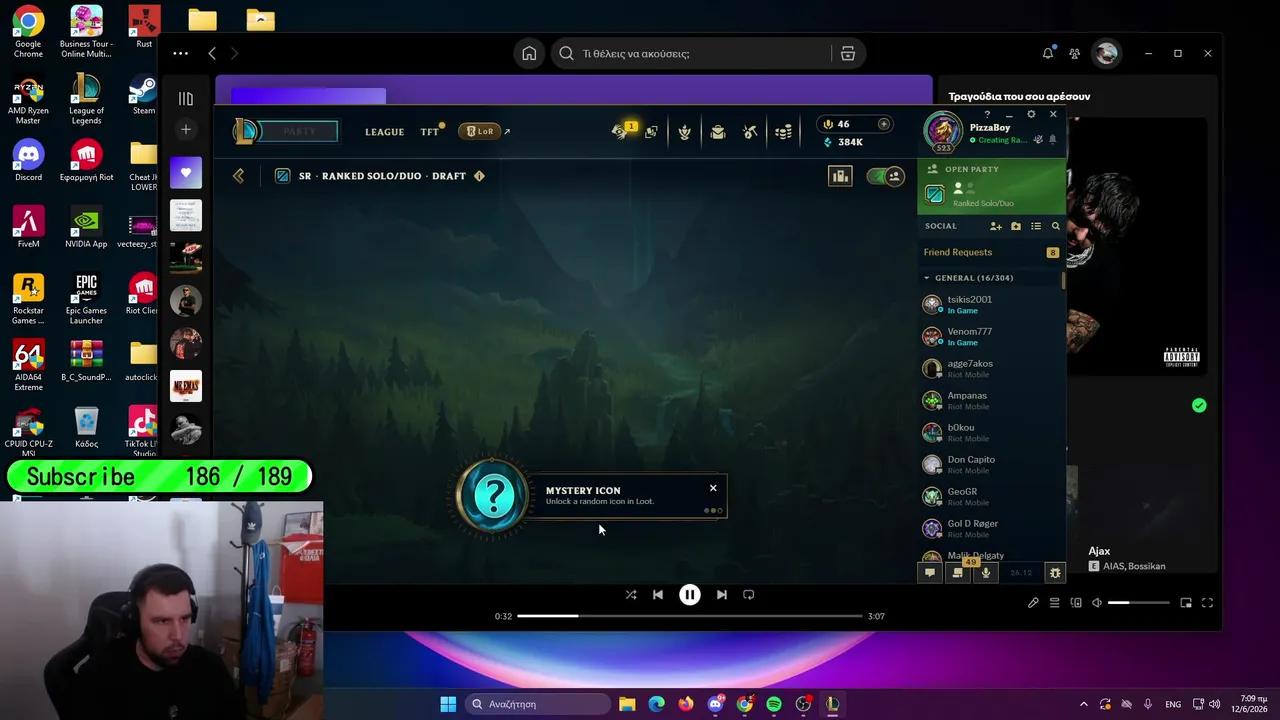Open the Store coins icon
The width and height of the screenshot is (1280, 720).
click(x=783, y=131)
